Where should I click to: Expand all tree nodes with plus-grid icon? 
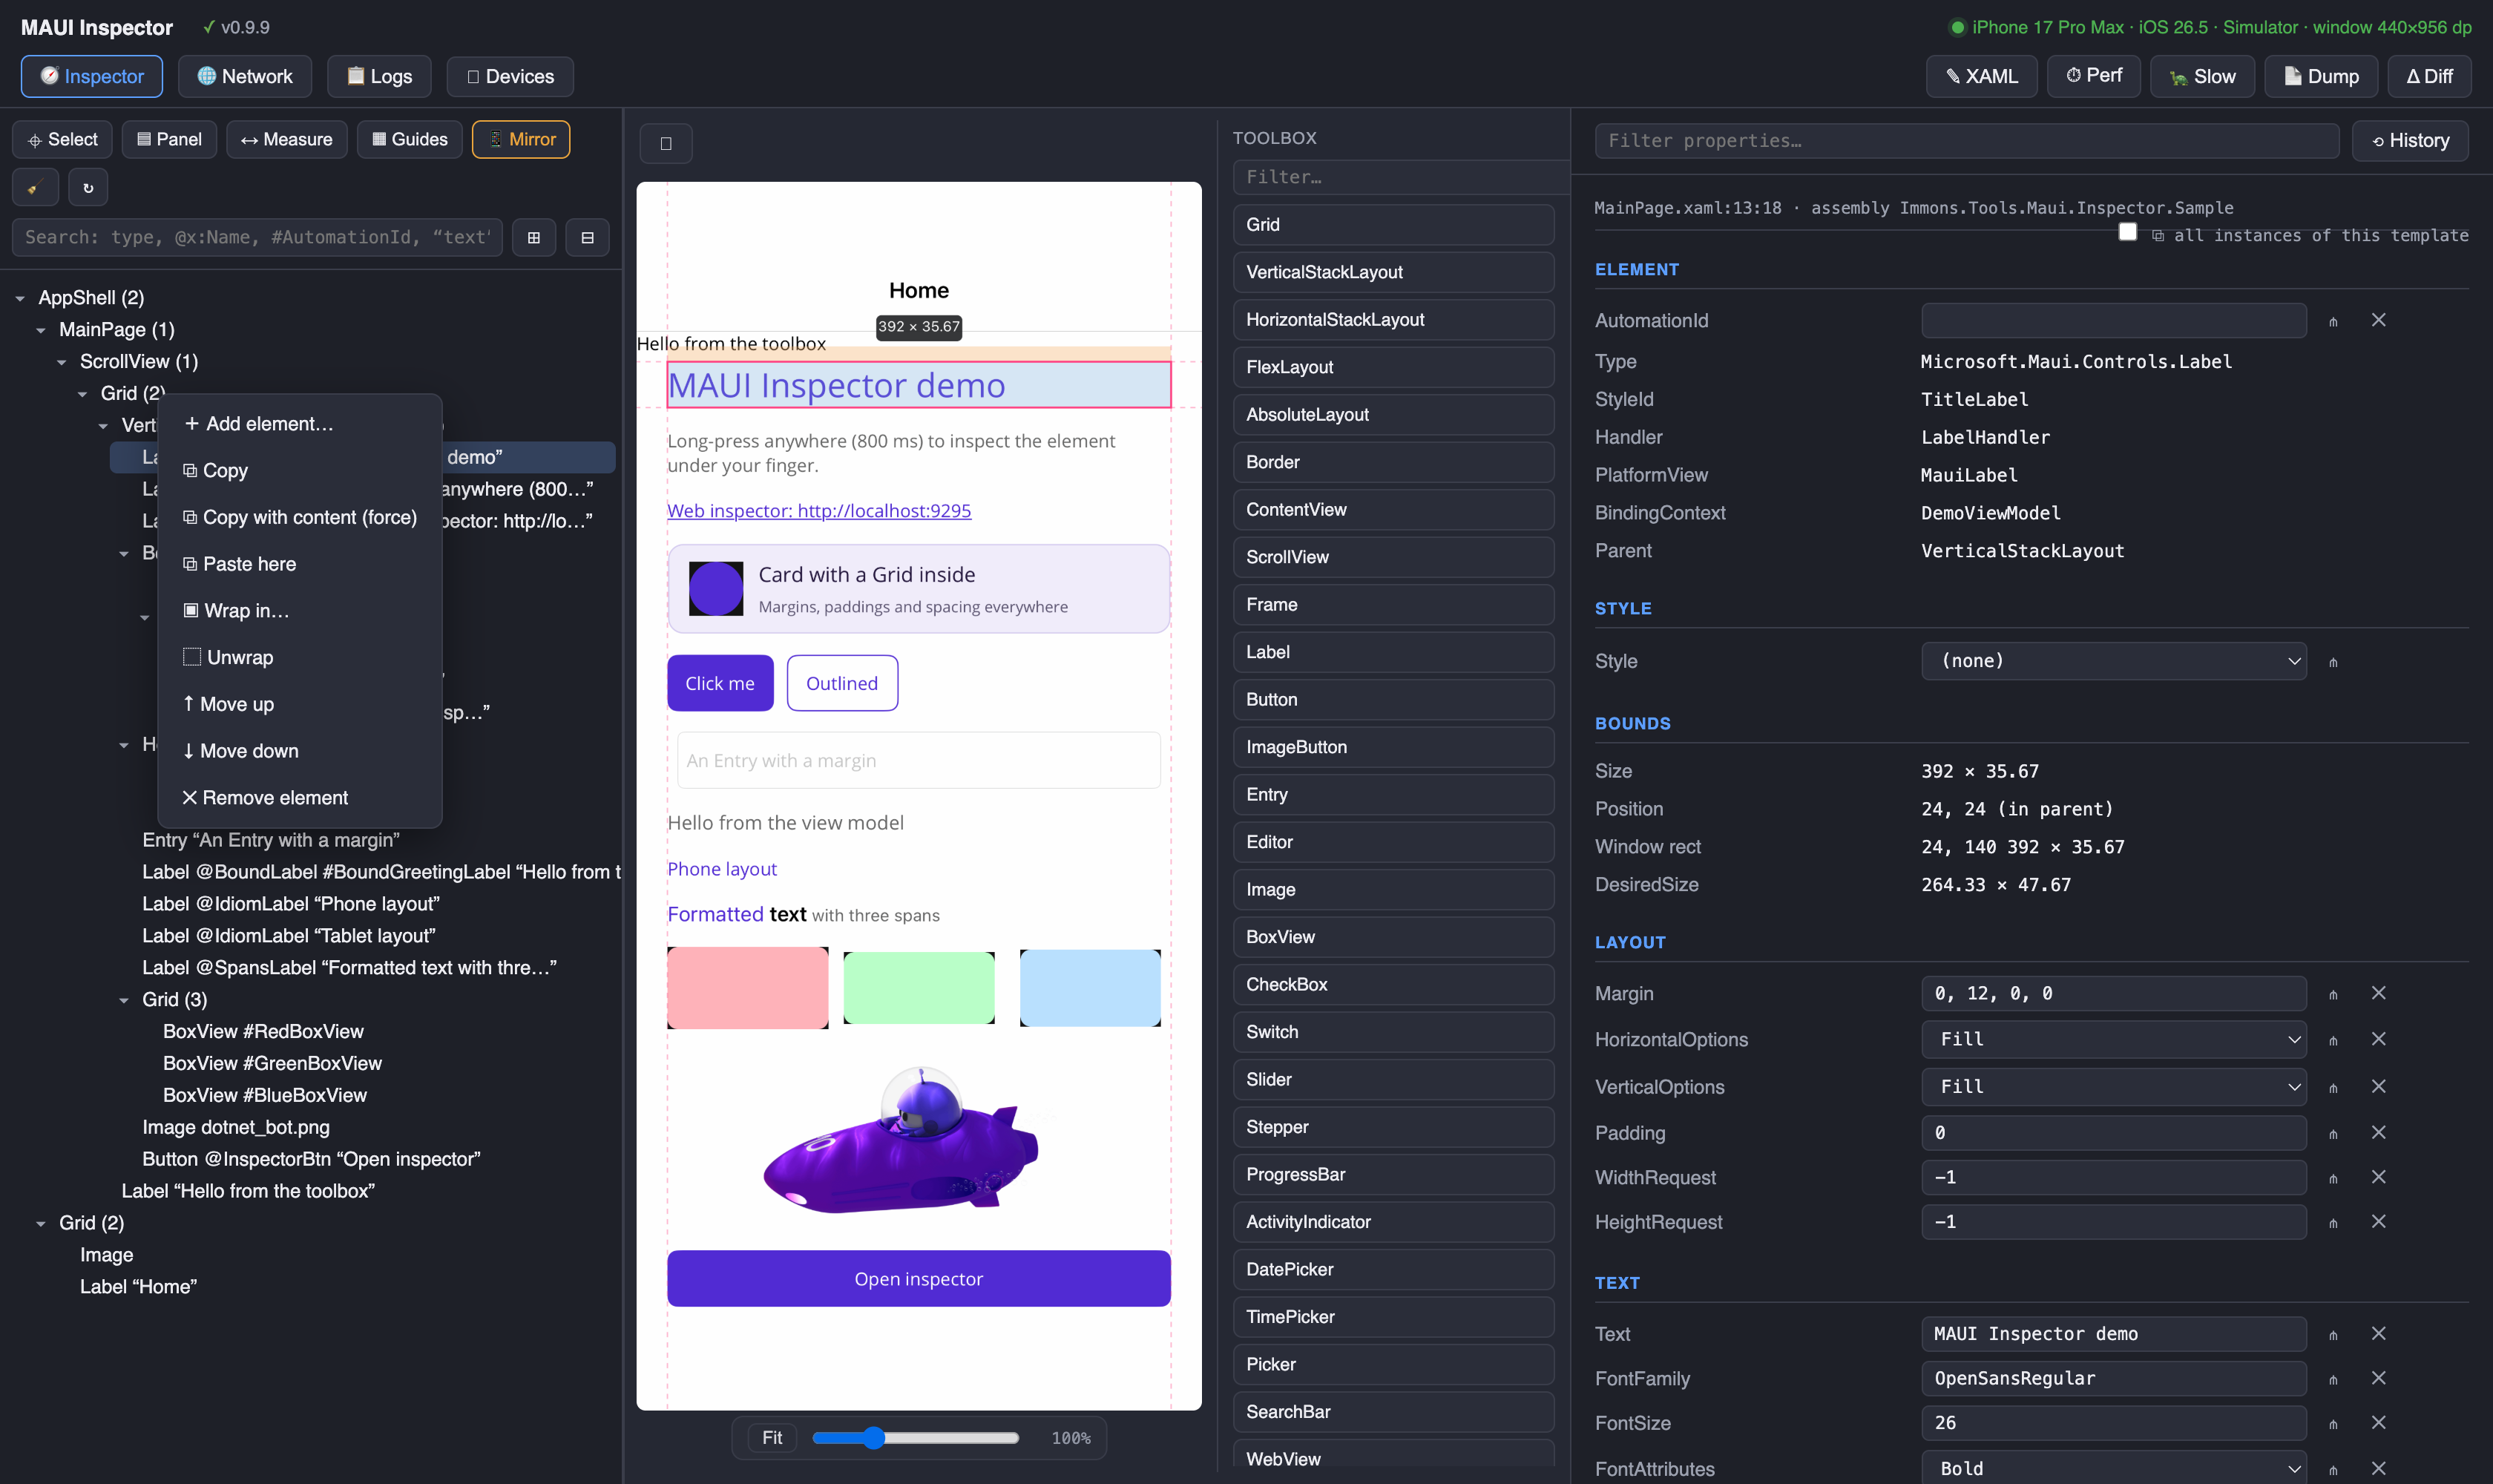534,237
